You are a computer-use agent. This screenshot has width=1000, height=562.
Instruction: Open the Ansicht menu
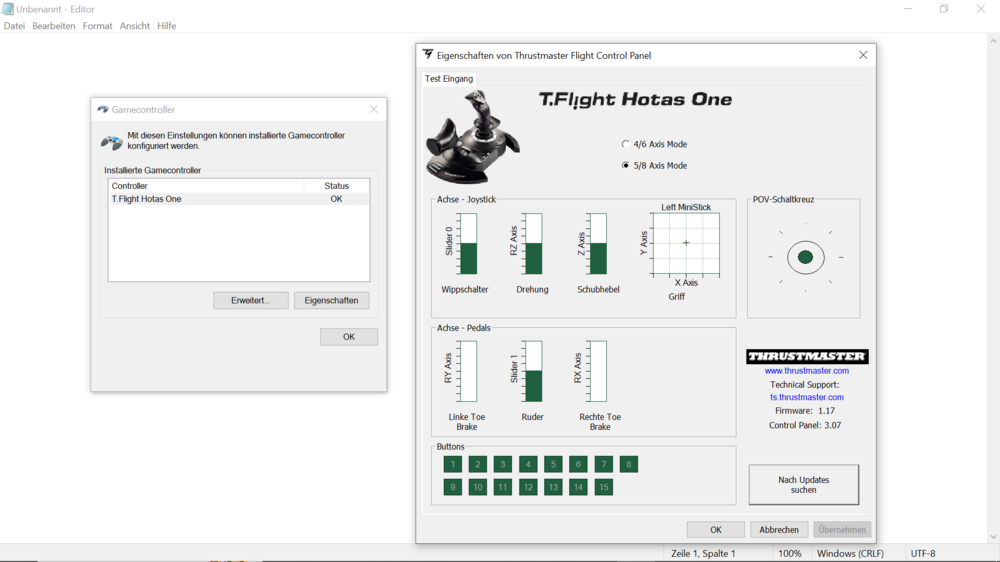(135, 26)
